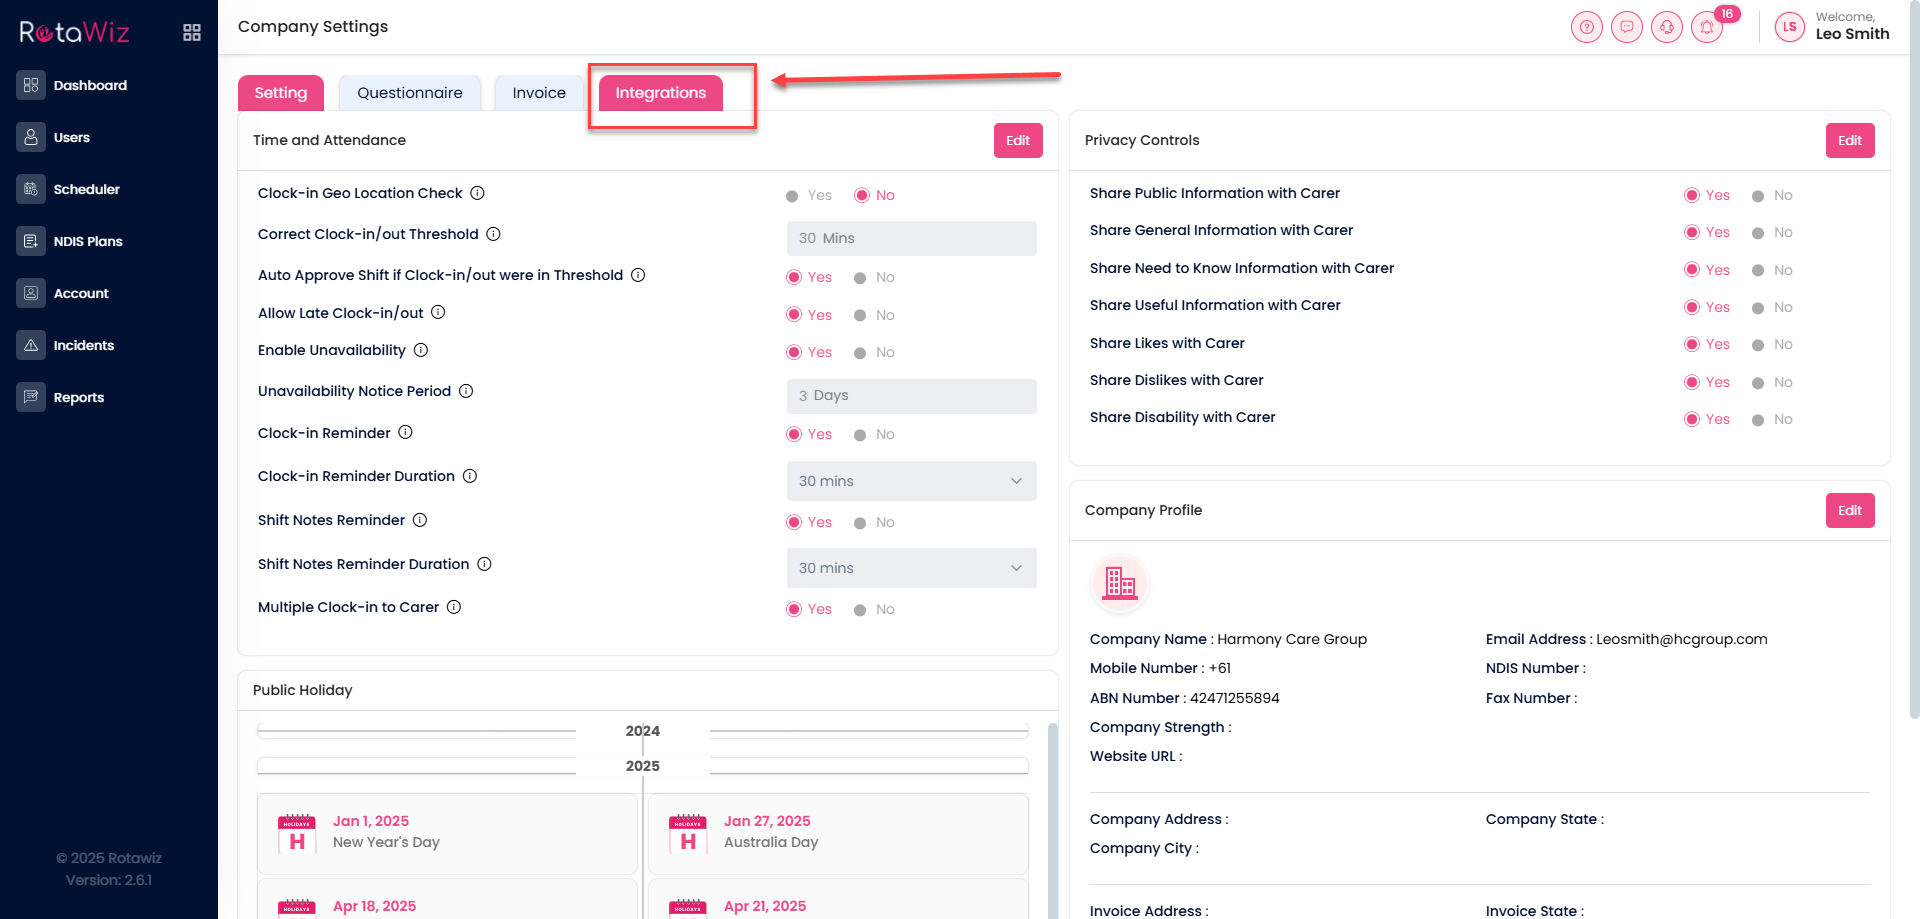1920x919 pixels.
Task: Click the headset support icon
Action: pyautogui.click(x=1666, y=27)
